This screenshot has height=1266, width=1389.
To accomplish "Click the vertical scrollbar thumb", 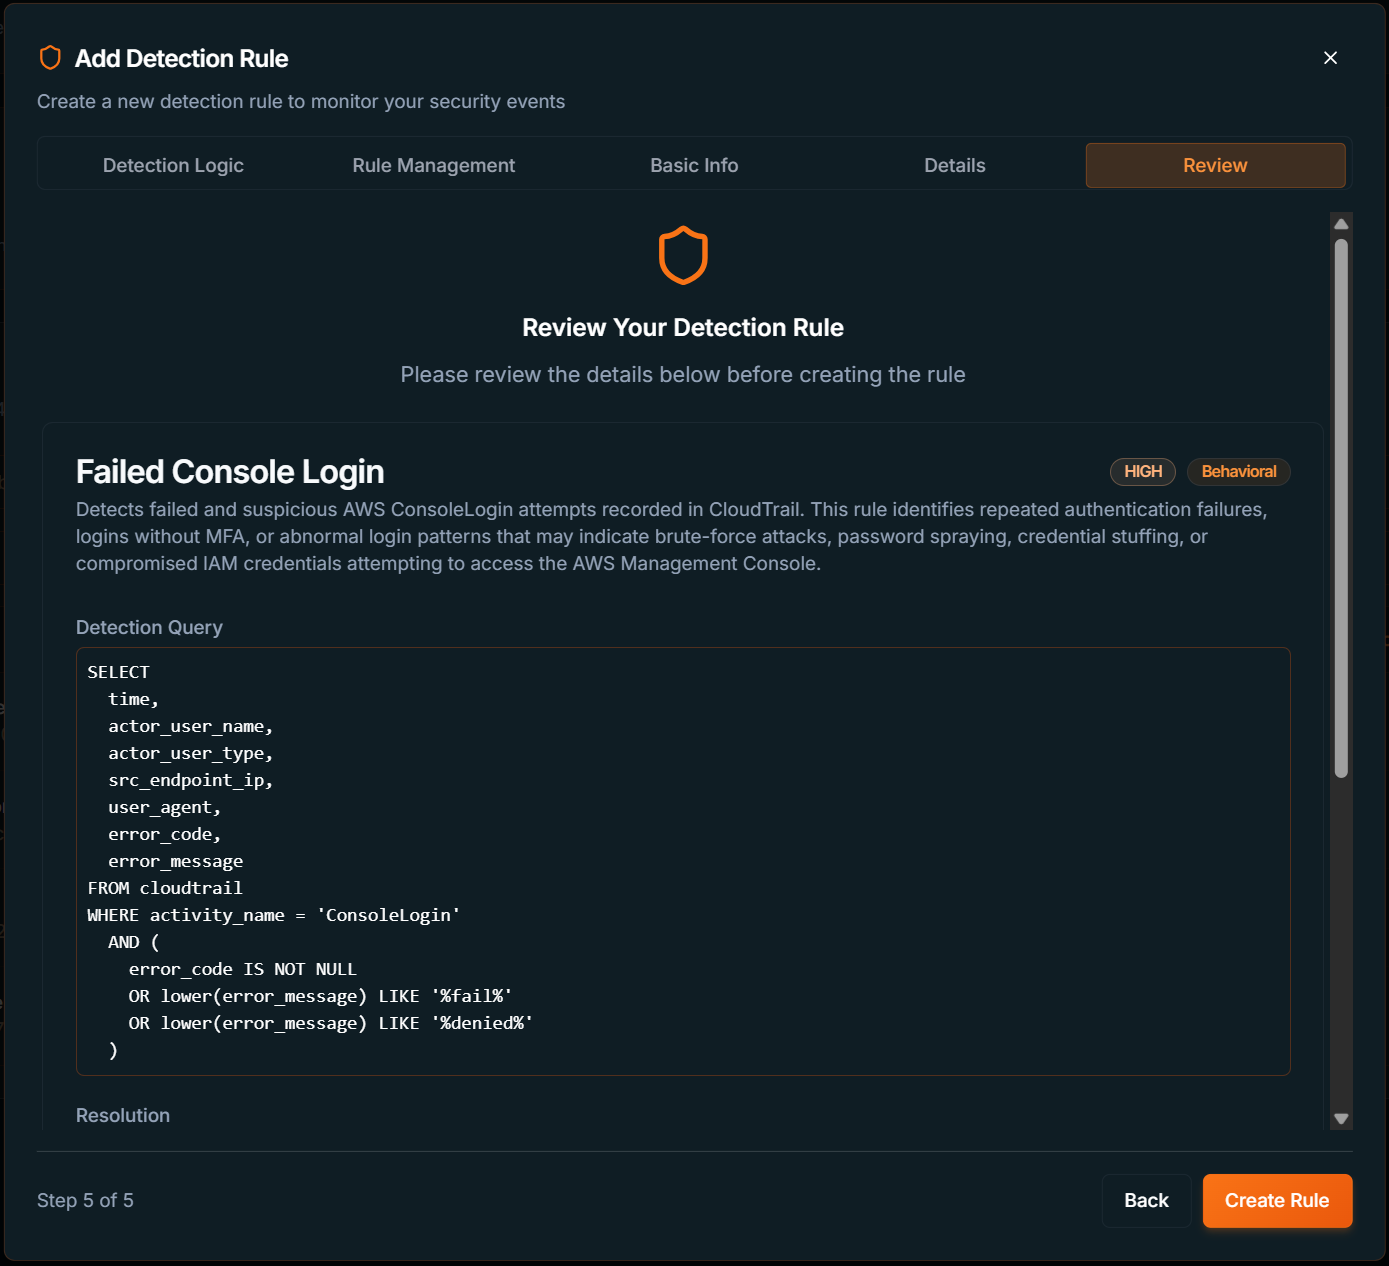I will (1341, 508).
